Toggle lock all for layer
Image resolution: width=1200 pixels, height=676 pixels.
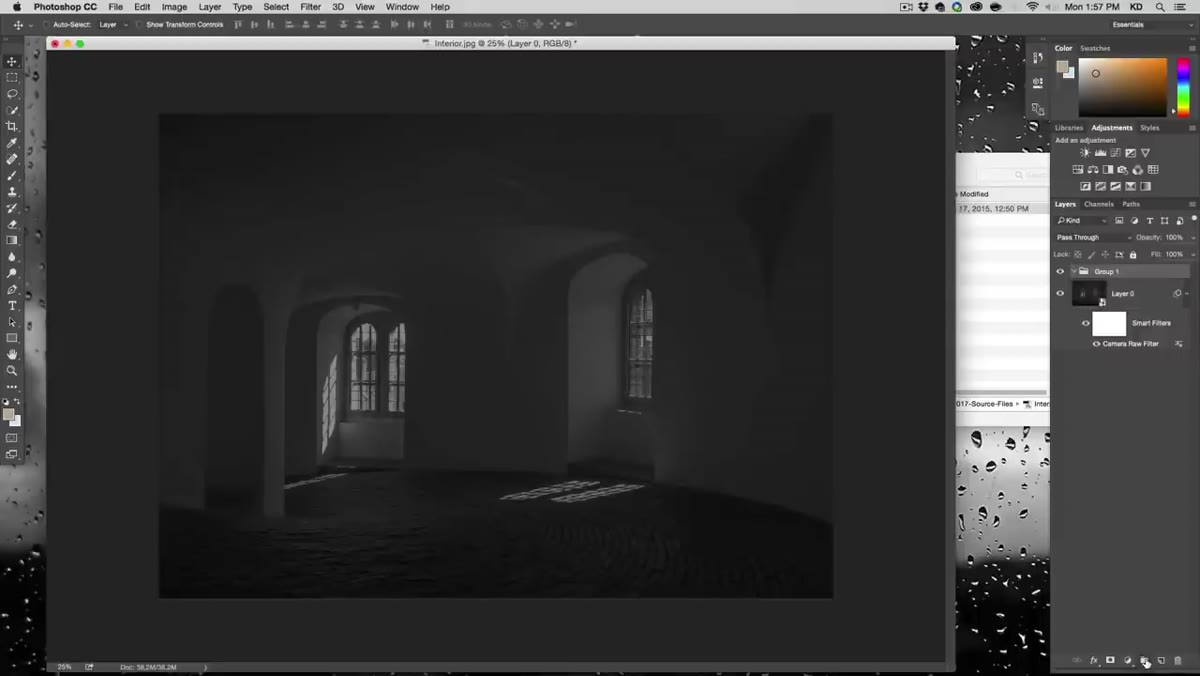point(1133,254)
